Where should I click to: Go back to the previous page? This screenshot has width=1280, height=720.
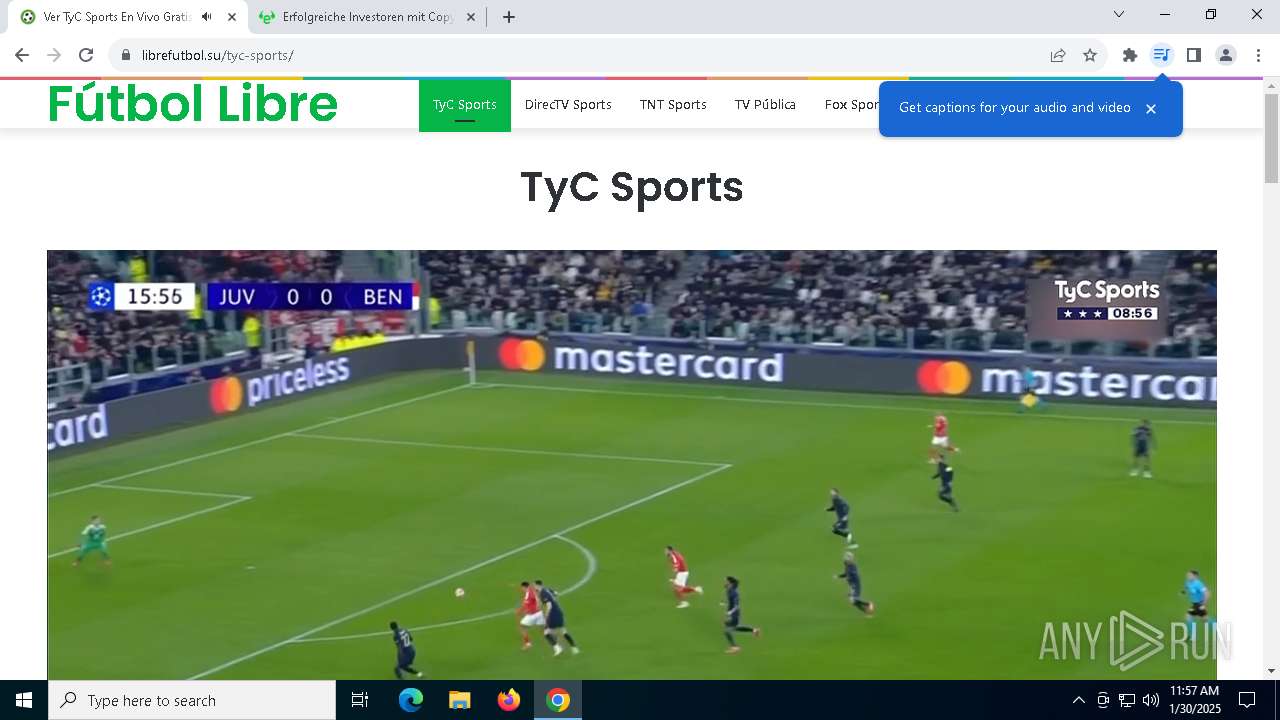pyautogui.click(x=22, y=55)
